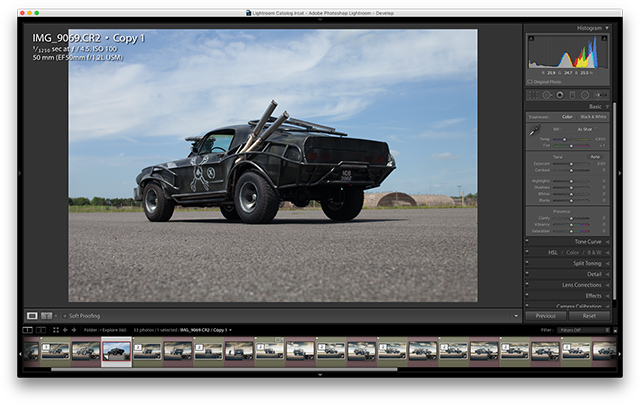This screenshot has width=640, height=404.
Task: Click the Previous button
Action: click(x=545, y=316)
